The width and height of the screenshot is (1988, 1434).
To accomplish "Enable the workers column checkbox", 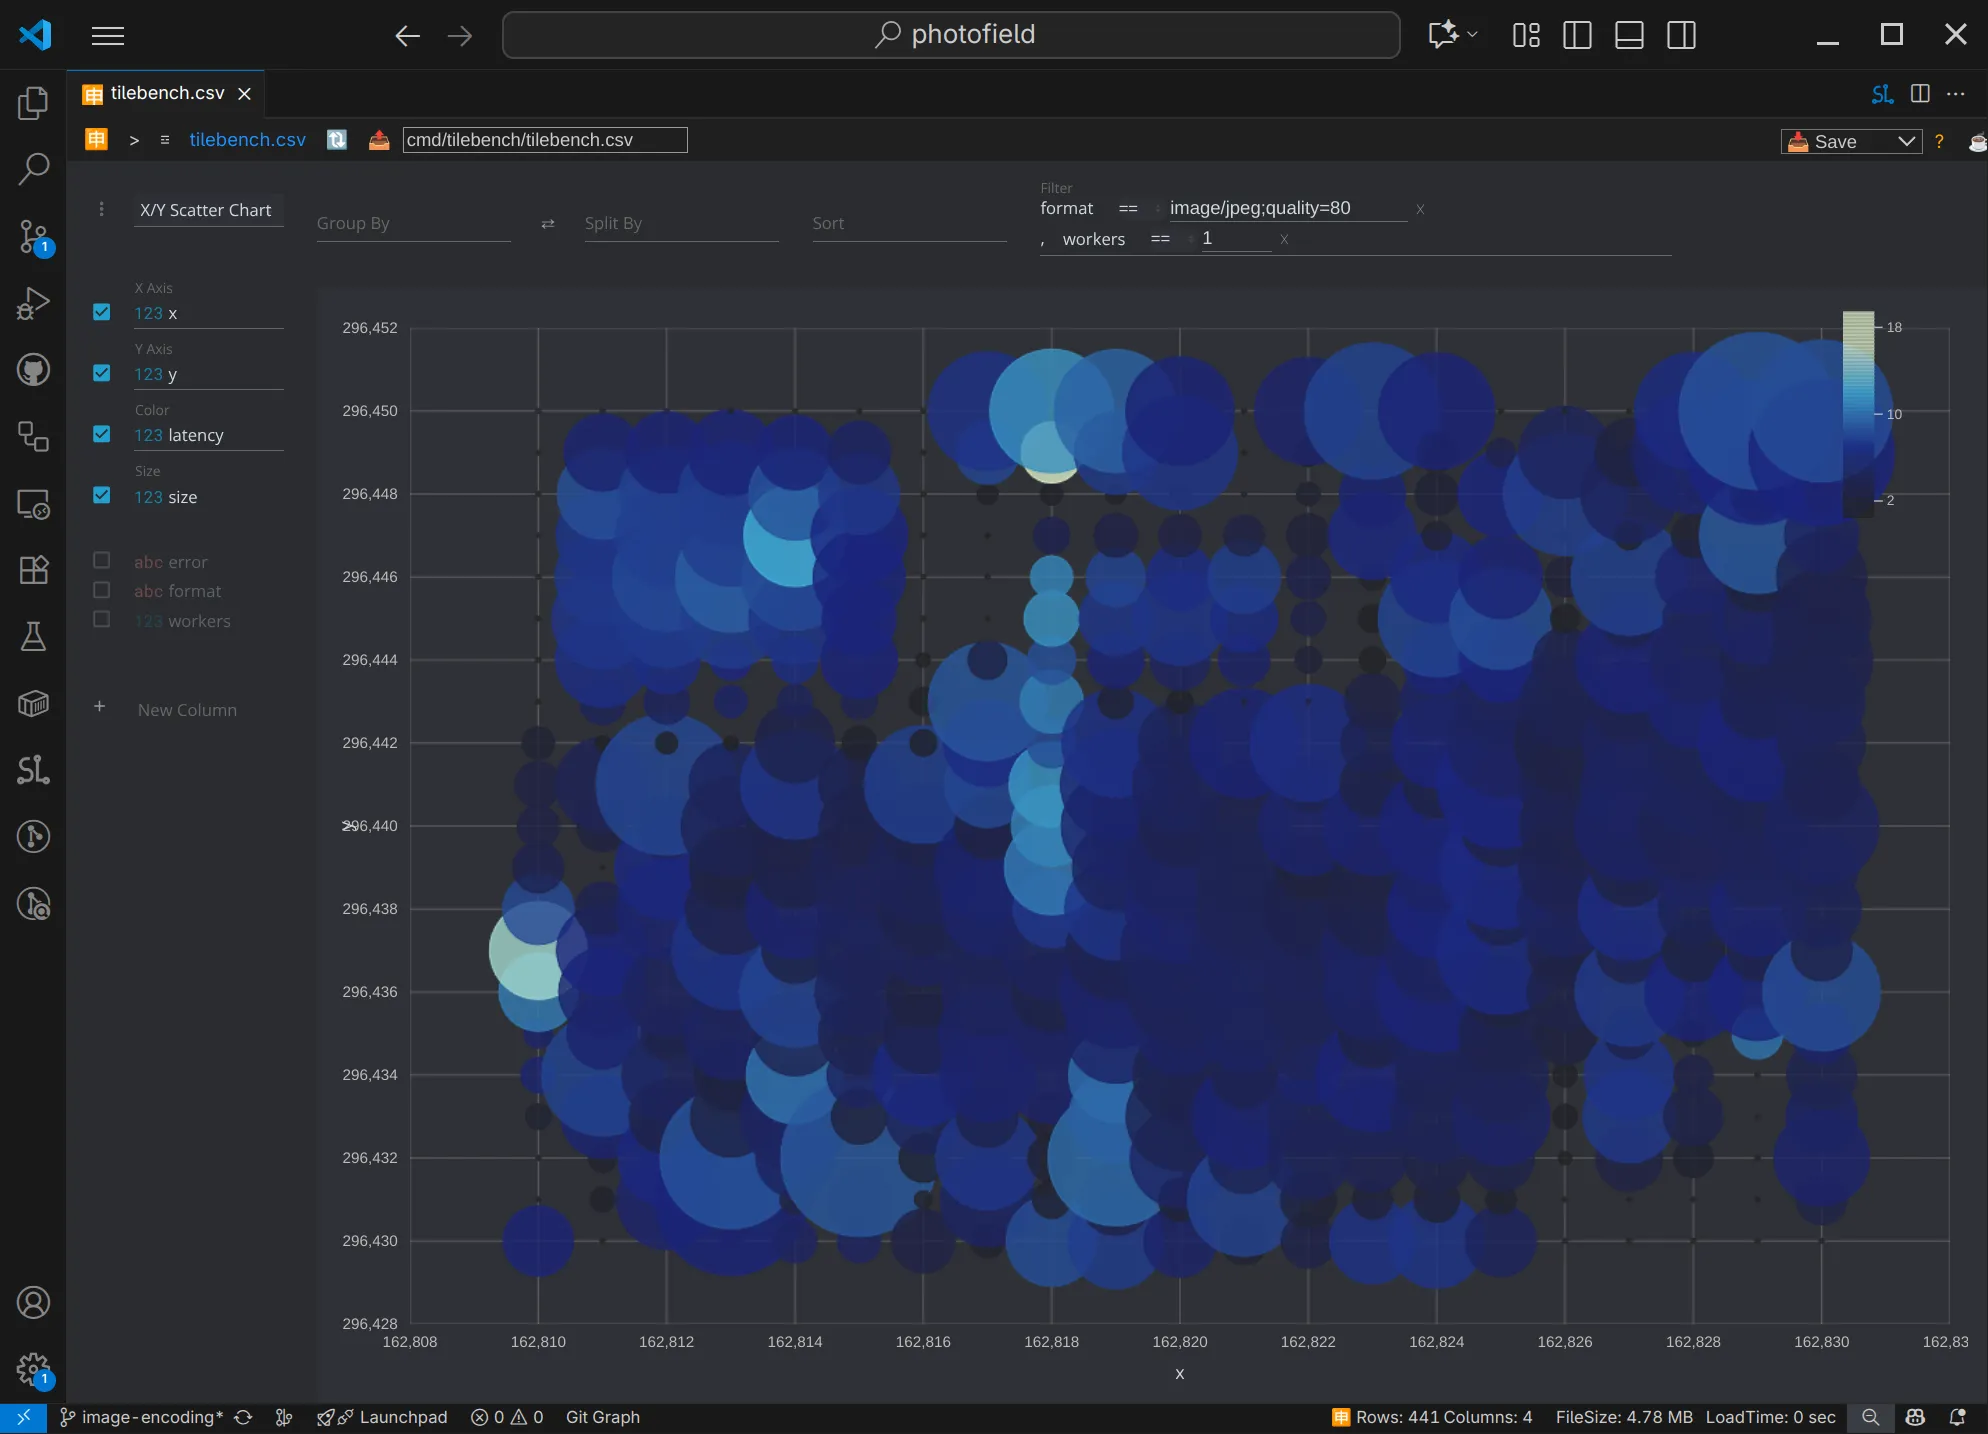I will coord(101,620).
